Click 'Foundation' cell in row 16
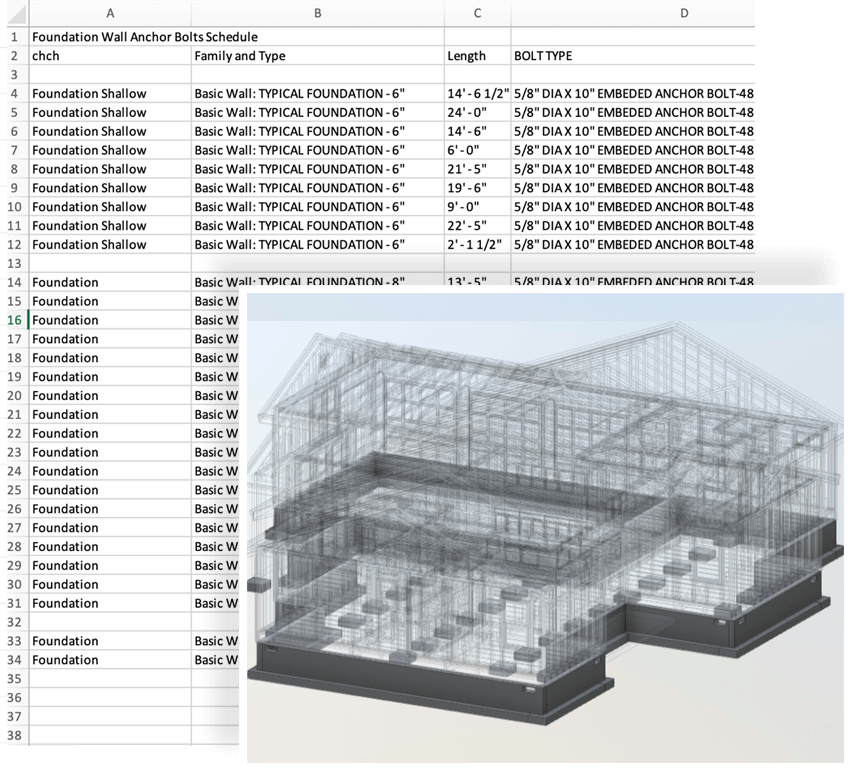The width and height of the screenshot is (852, 771). tap(110, 320)
